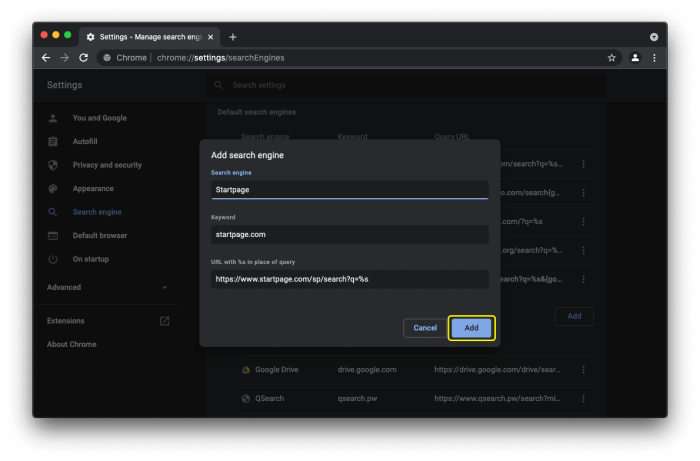Click the URL with %s query field
700x461 pixels.
(350, 279)
